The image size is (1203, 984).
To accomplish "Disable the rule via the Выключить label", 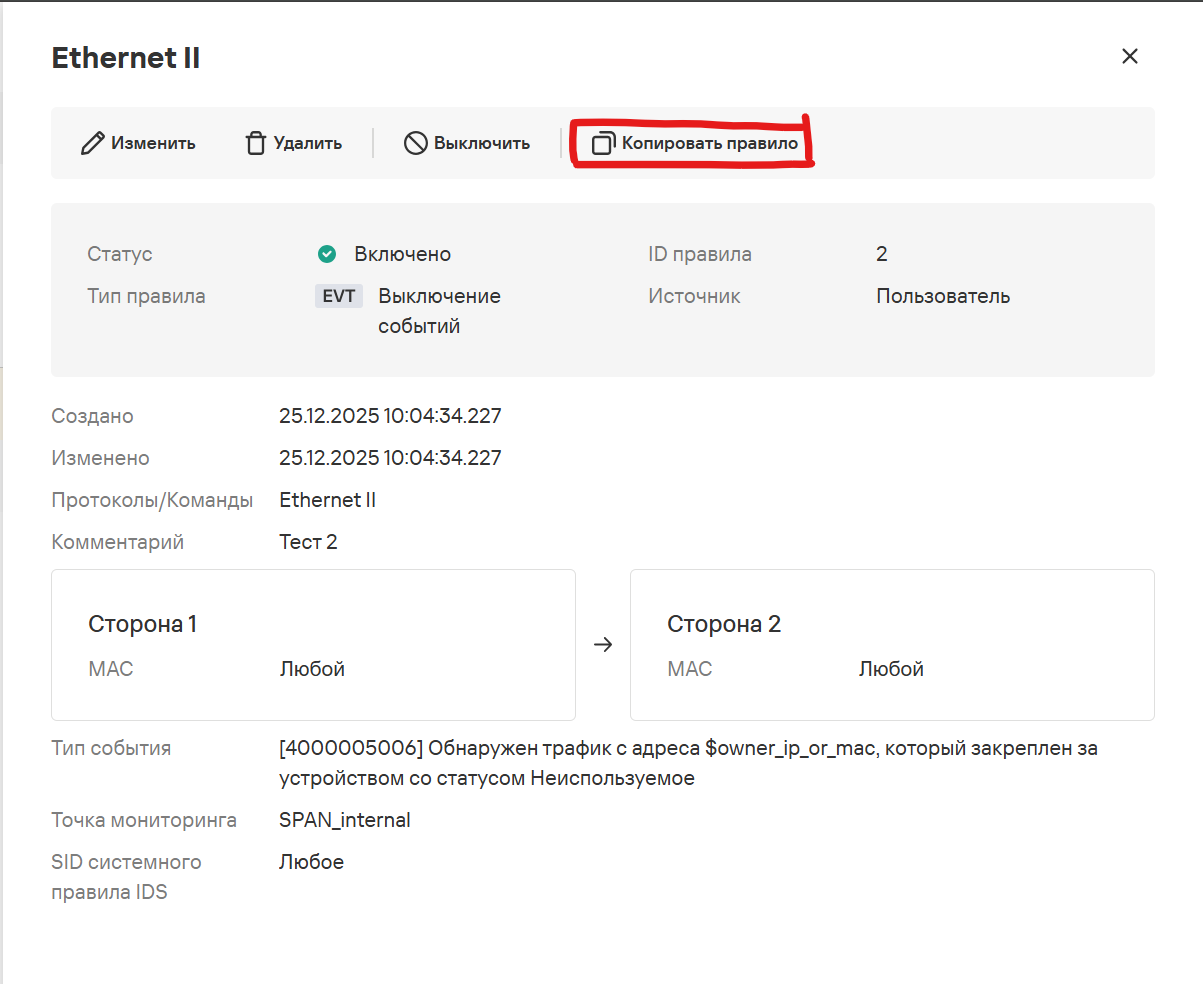I will (x=481, y=143).
